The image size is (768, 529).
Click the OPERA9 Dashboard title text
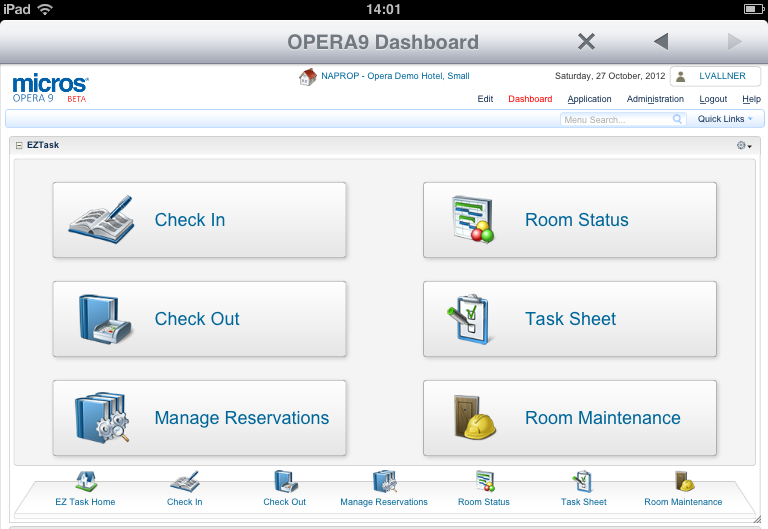point(383,42)
